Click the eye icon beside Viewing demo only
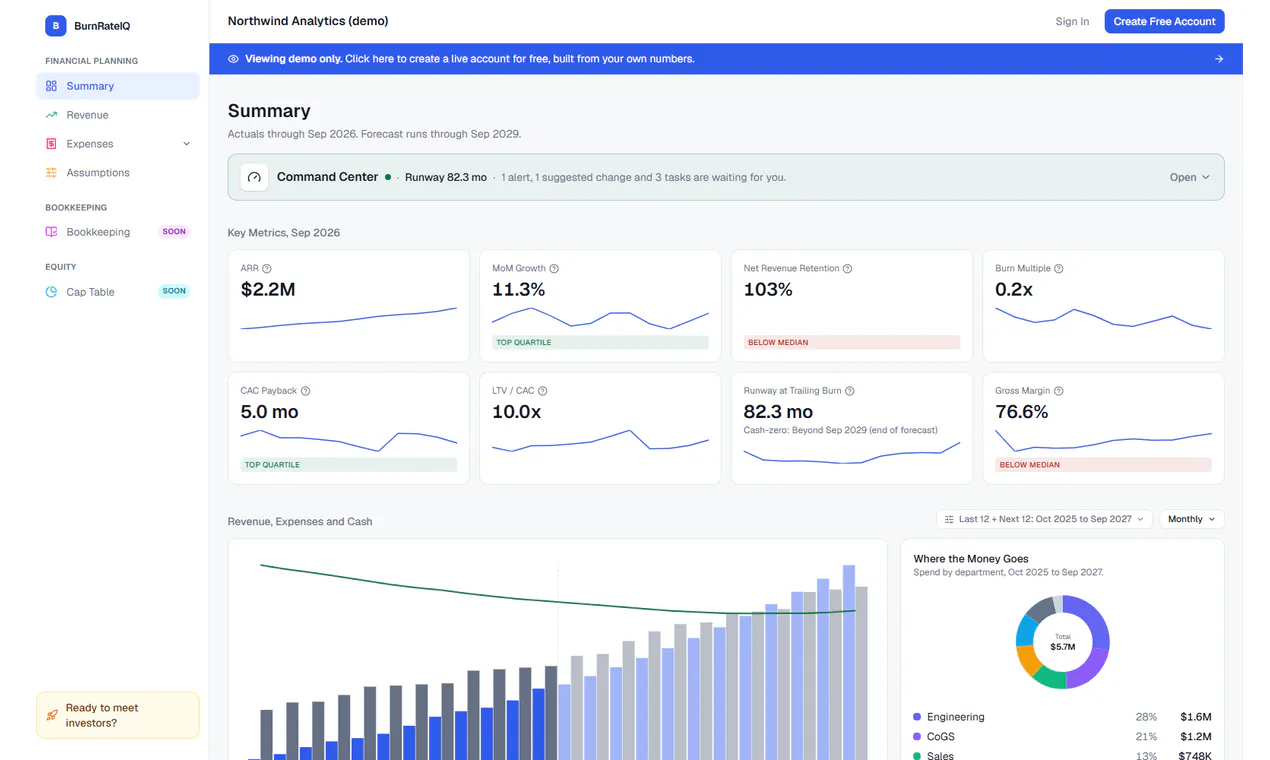 pyautogui.click(x=233, y=59)
